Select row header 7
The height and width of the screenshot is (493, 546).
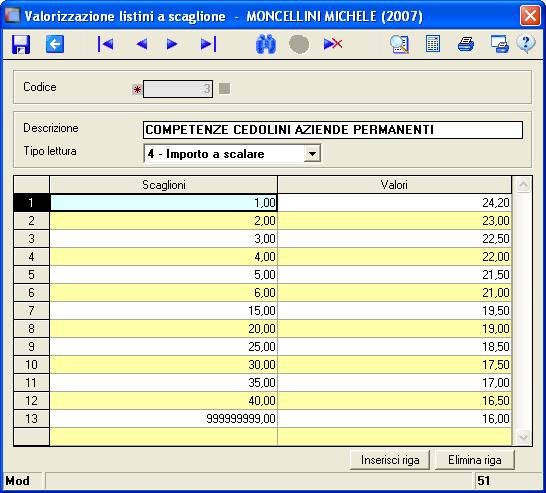point(31,311)
